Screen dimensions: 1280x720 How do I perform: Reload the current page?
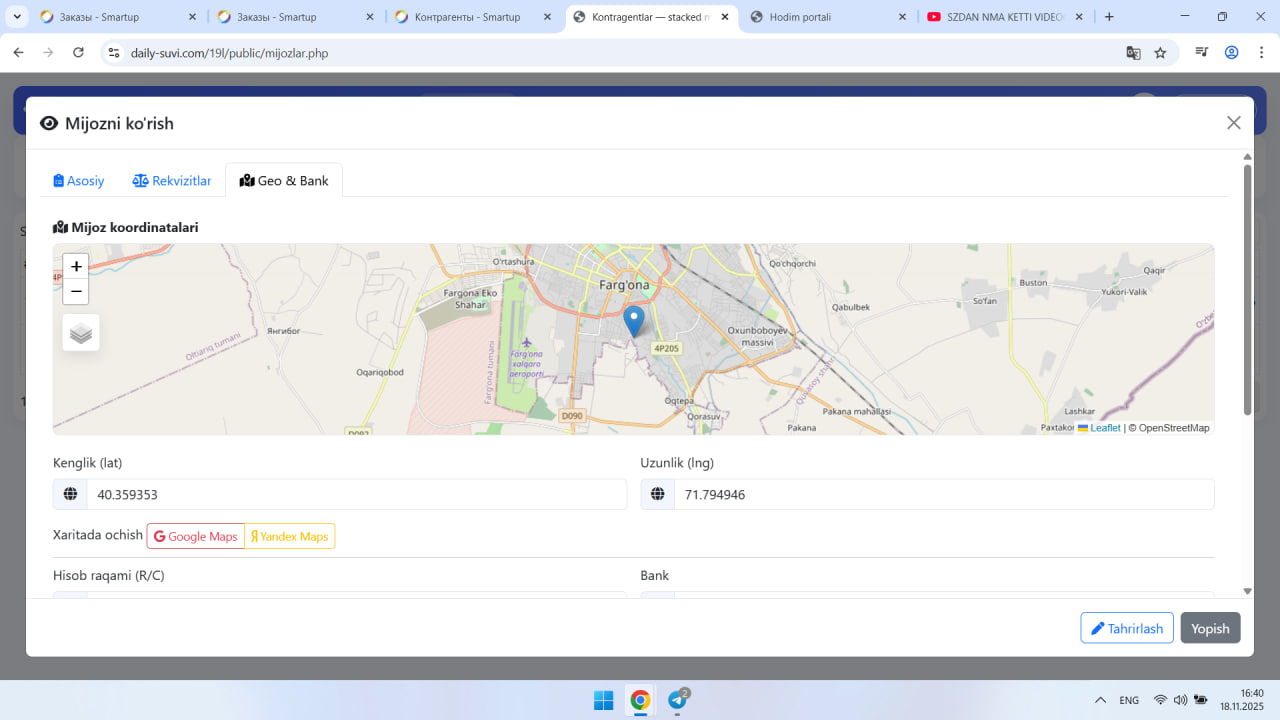[x=78, y=53]
